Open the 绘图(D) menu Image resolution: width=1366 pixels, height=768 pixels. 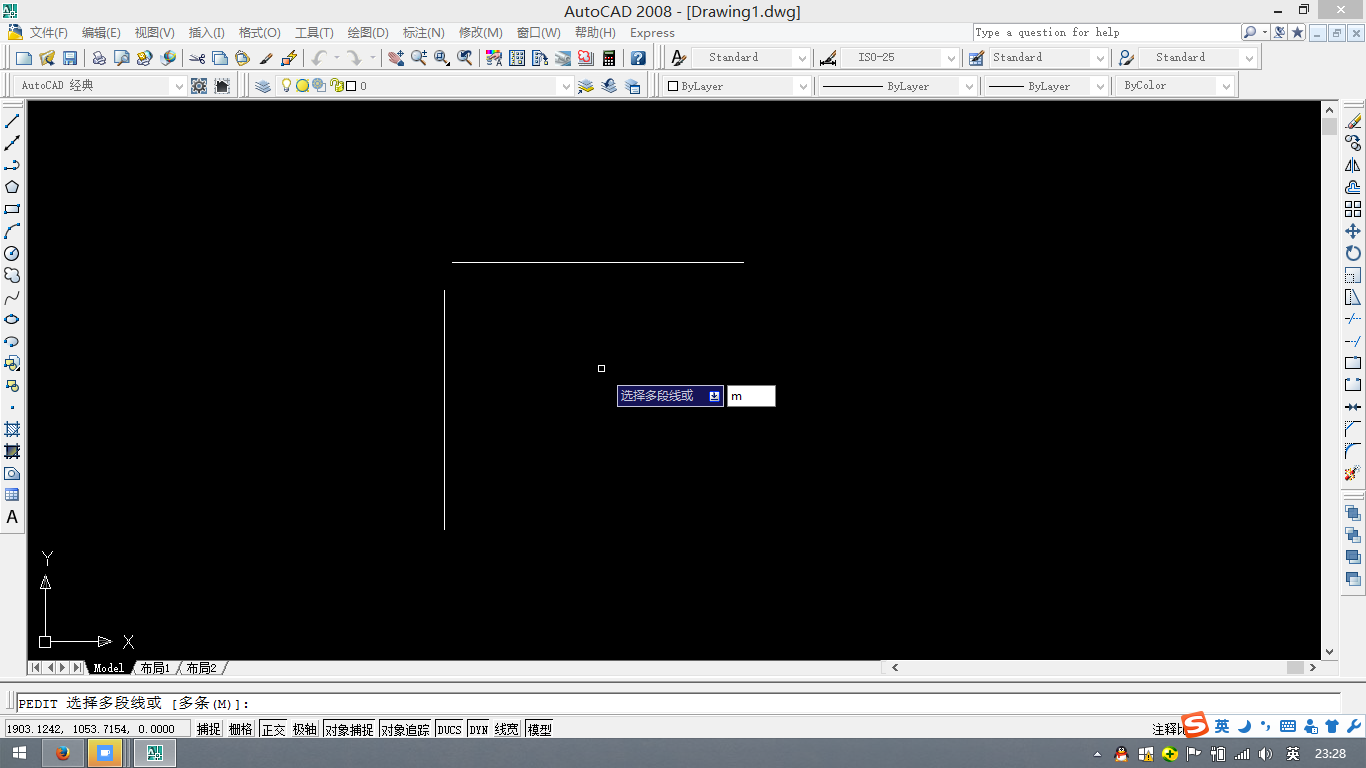pyautogui.click(x=368, y=33)
